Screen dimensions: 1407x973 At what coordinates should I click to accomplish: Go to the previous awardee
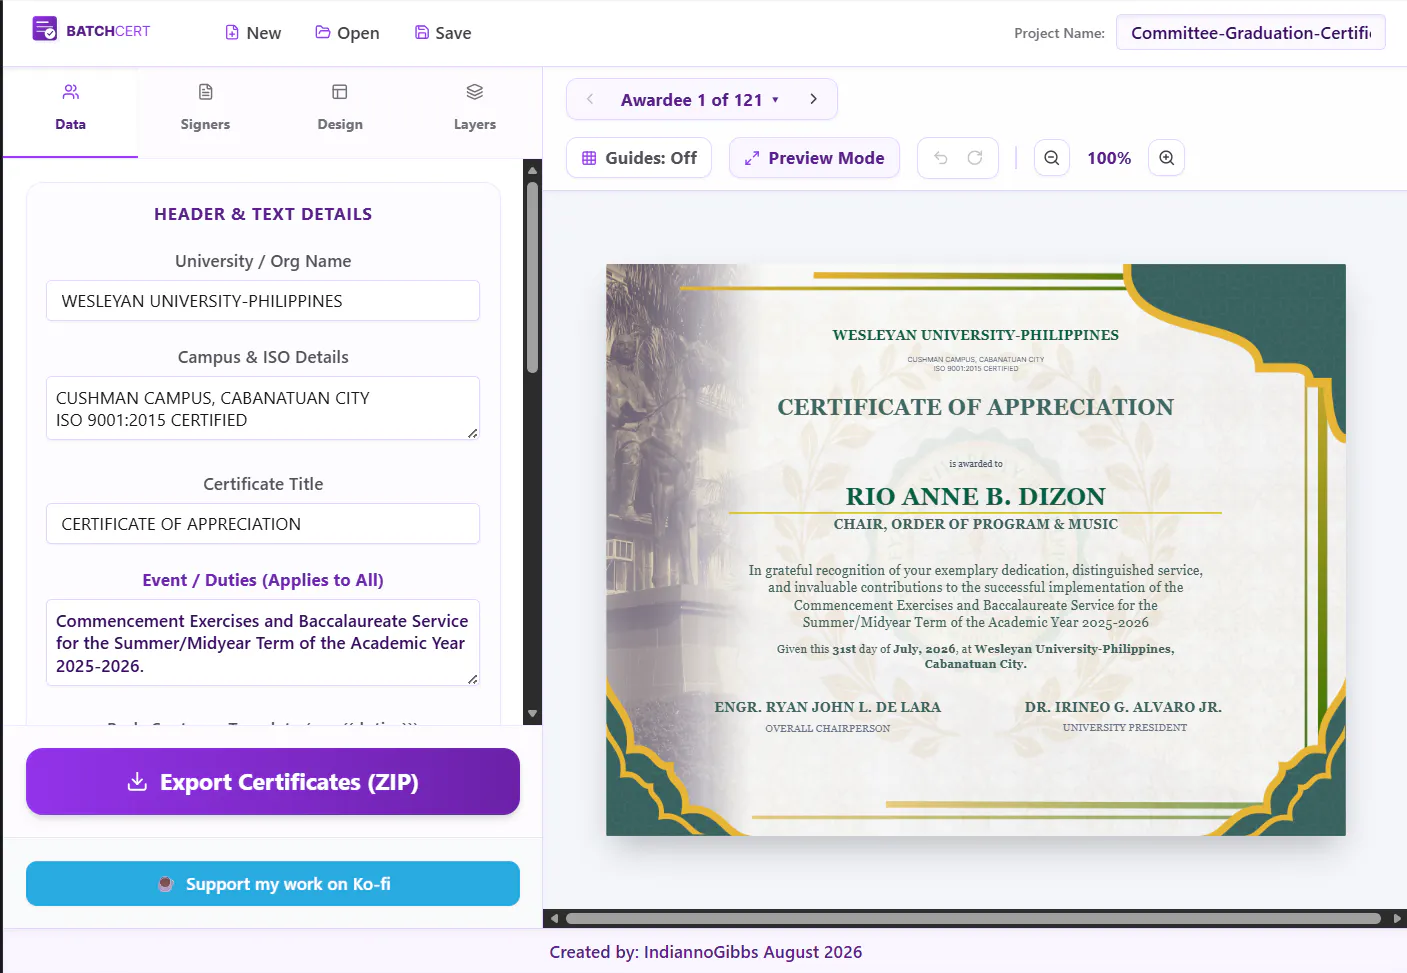pyautogui.click(x=590, y=99)
